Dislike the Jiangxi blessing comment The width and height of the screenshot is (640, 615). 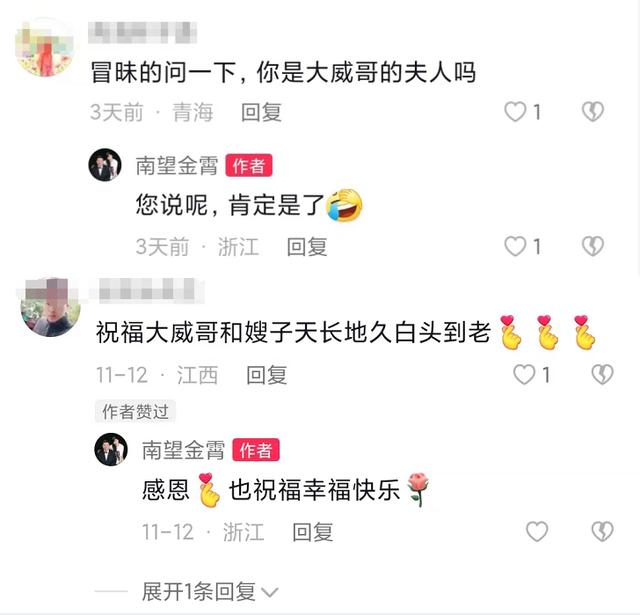pos(602,374)
